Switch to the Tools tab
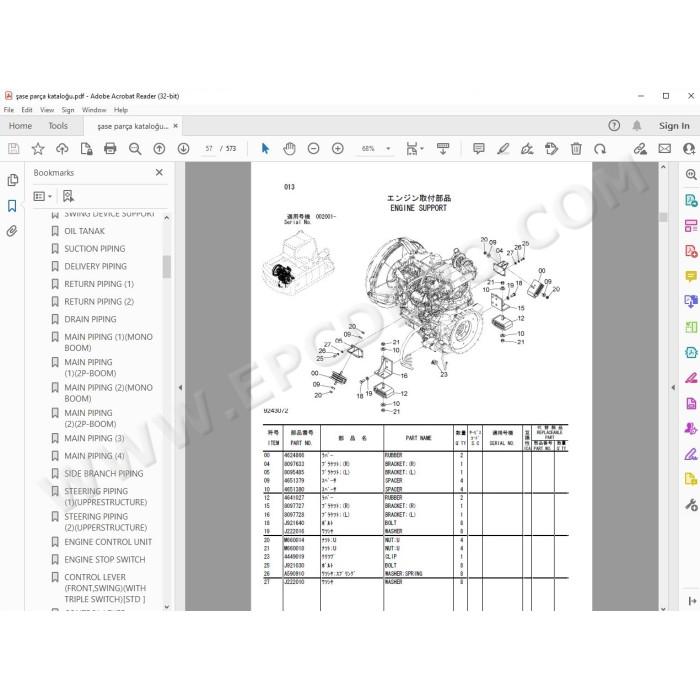This screenshot has height=700, width=700. point(58,126)
